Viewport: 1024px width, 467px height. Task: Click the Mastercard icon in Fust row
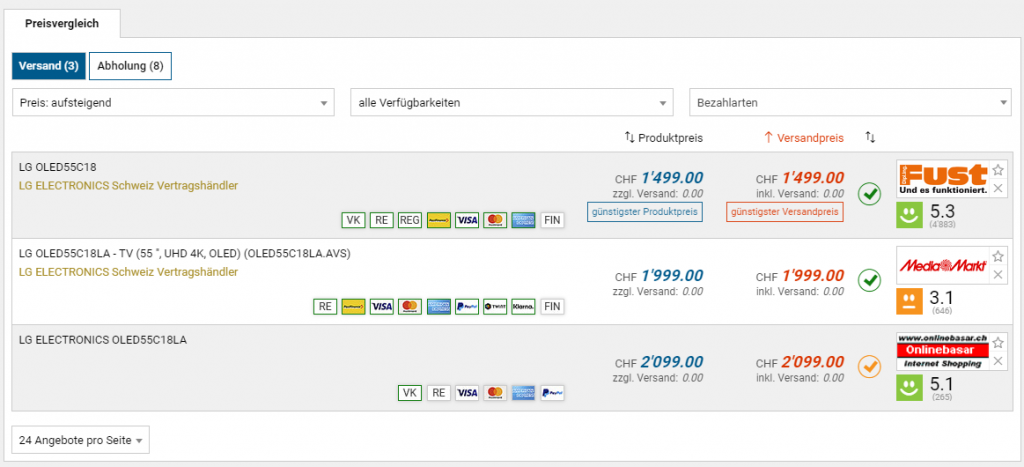495,220
